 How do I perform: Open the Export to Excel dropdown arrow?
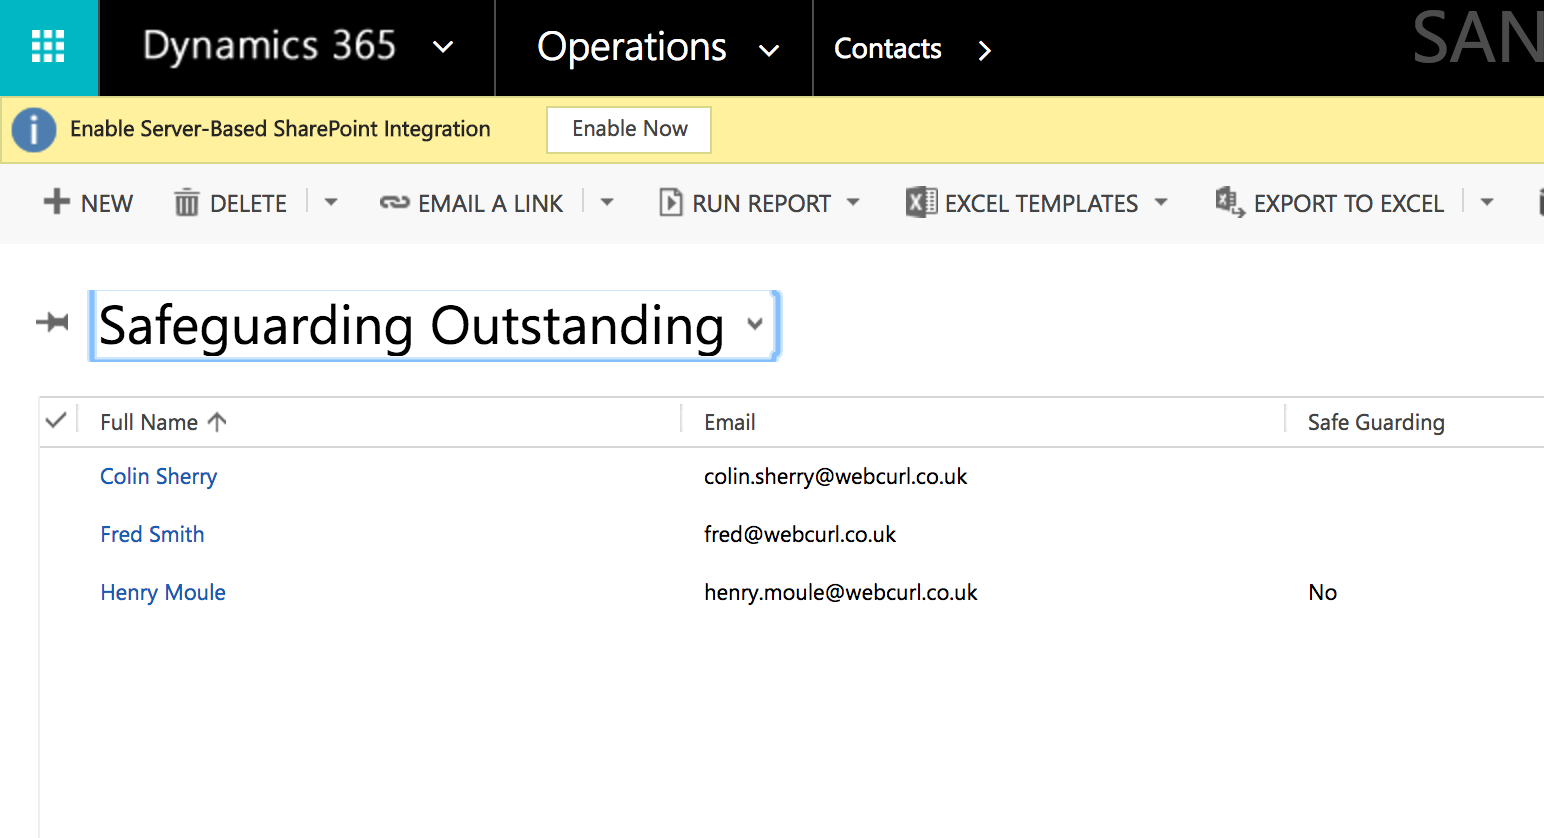coord(1487,202)
